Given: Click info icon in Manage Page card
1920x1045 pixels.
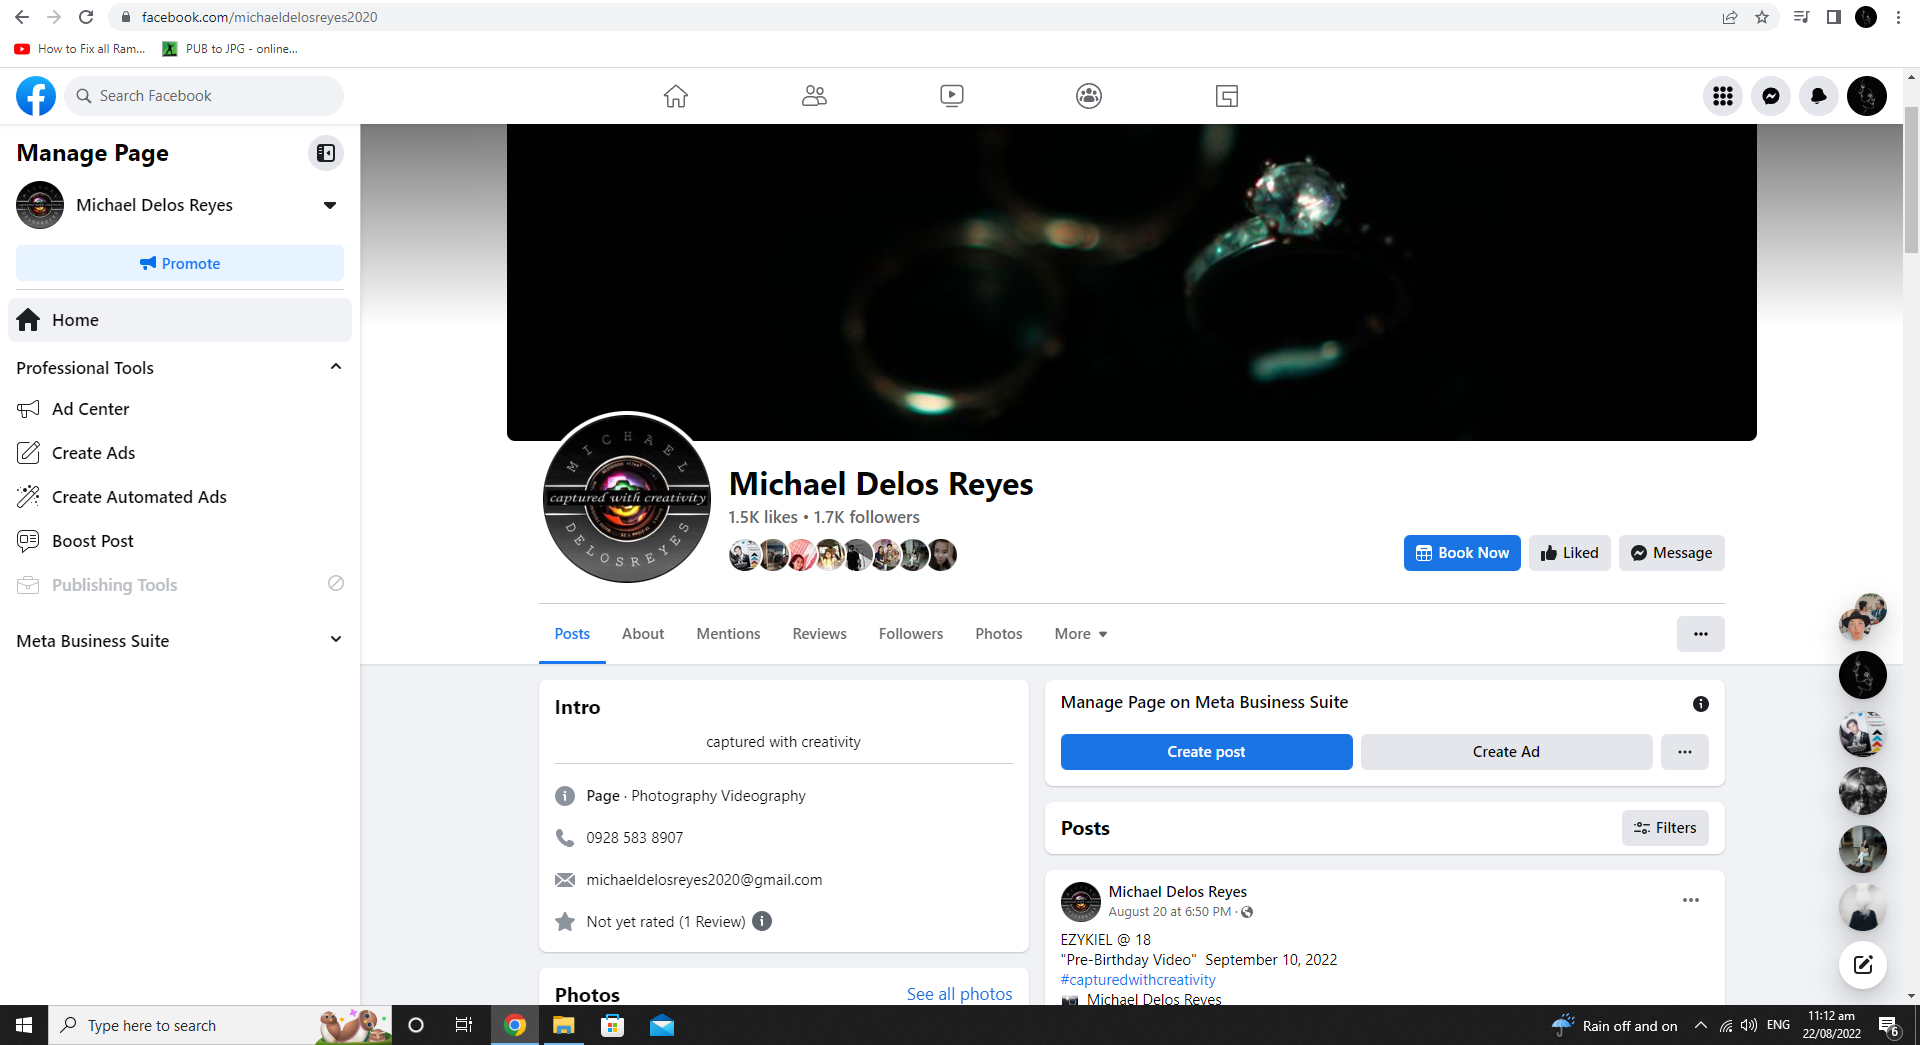Looking at the screenshot, I should point(1700,704).
